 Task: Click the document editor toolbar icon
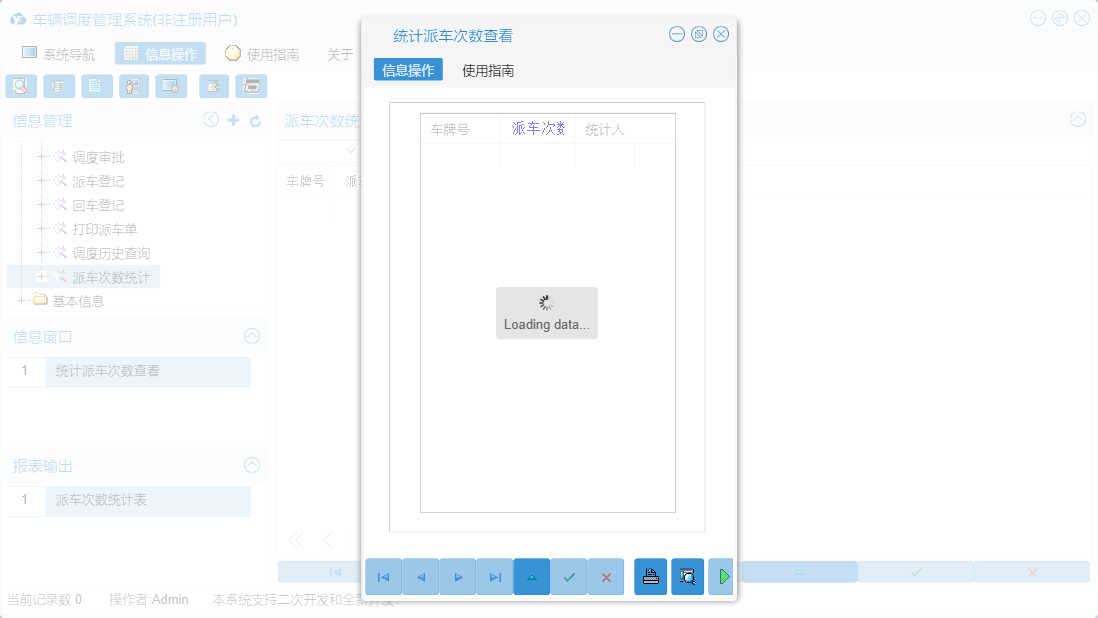pyautogui.click(x=95, y=86)
